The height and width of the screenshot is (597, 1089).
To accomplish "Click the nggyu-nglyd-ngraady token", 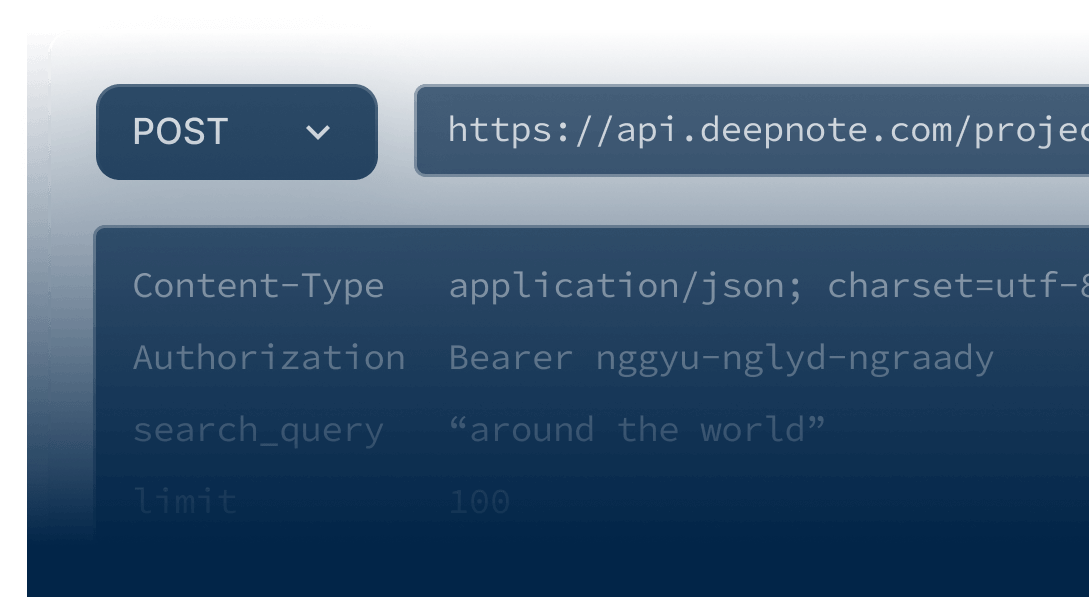I will [x=795, y=358].
